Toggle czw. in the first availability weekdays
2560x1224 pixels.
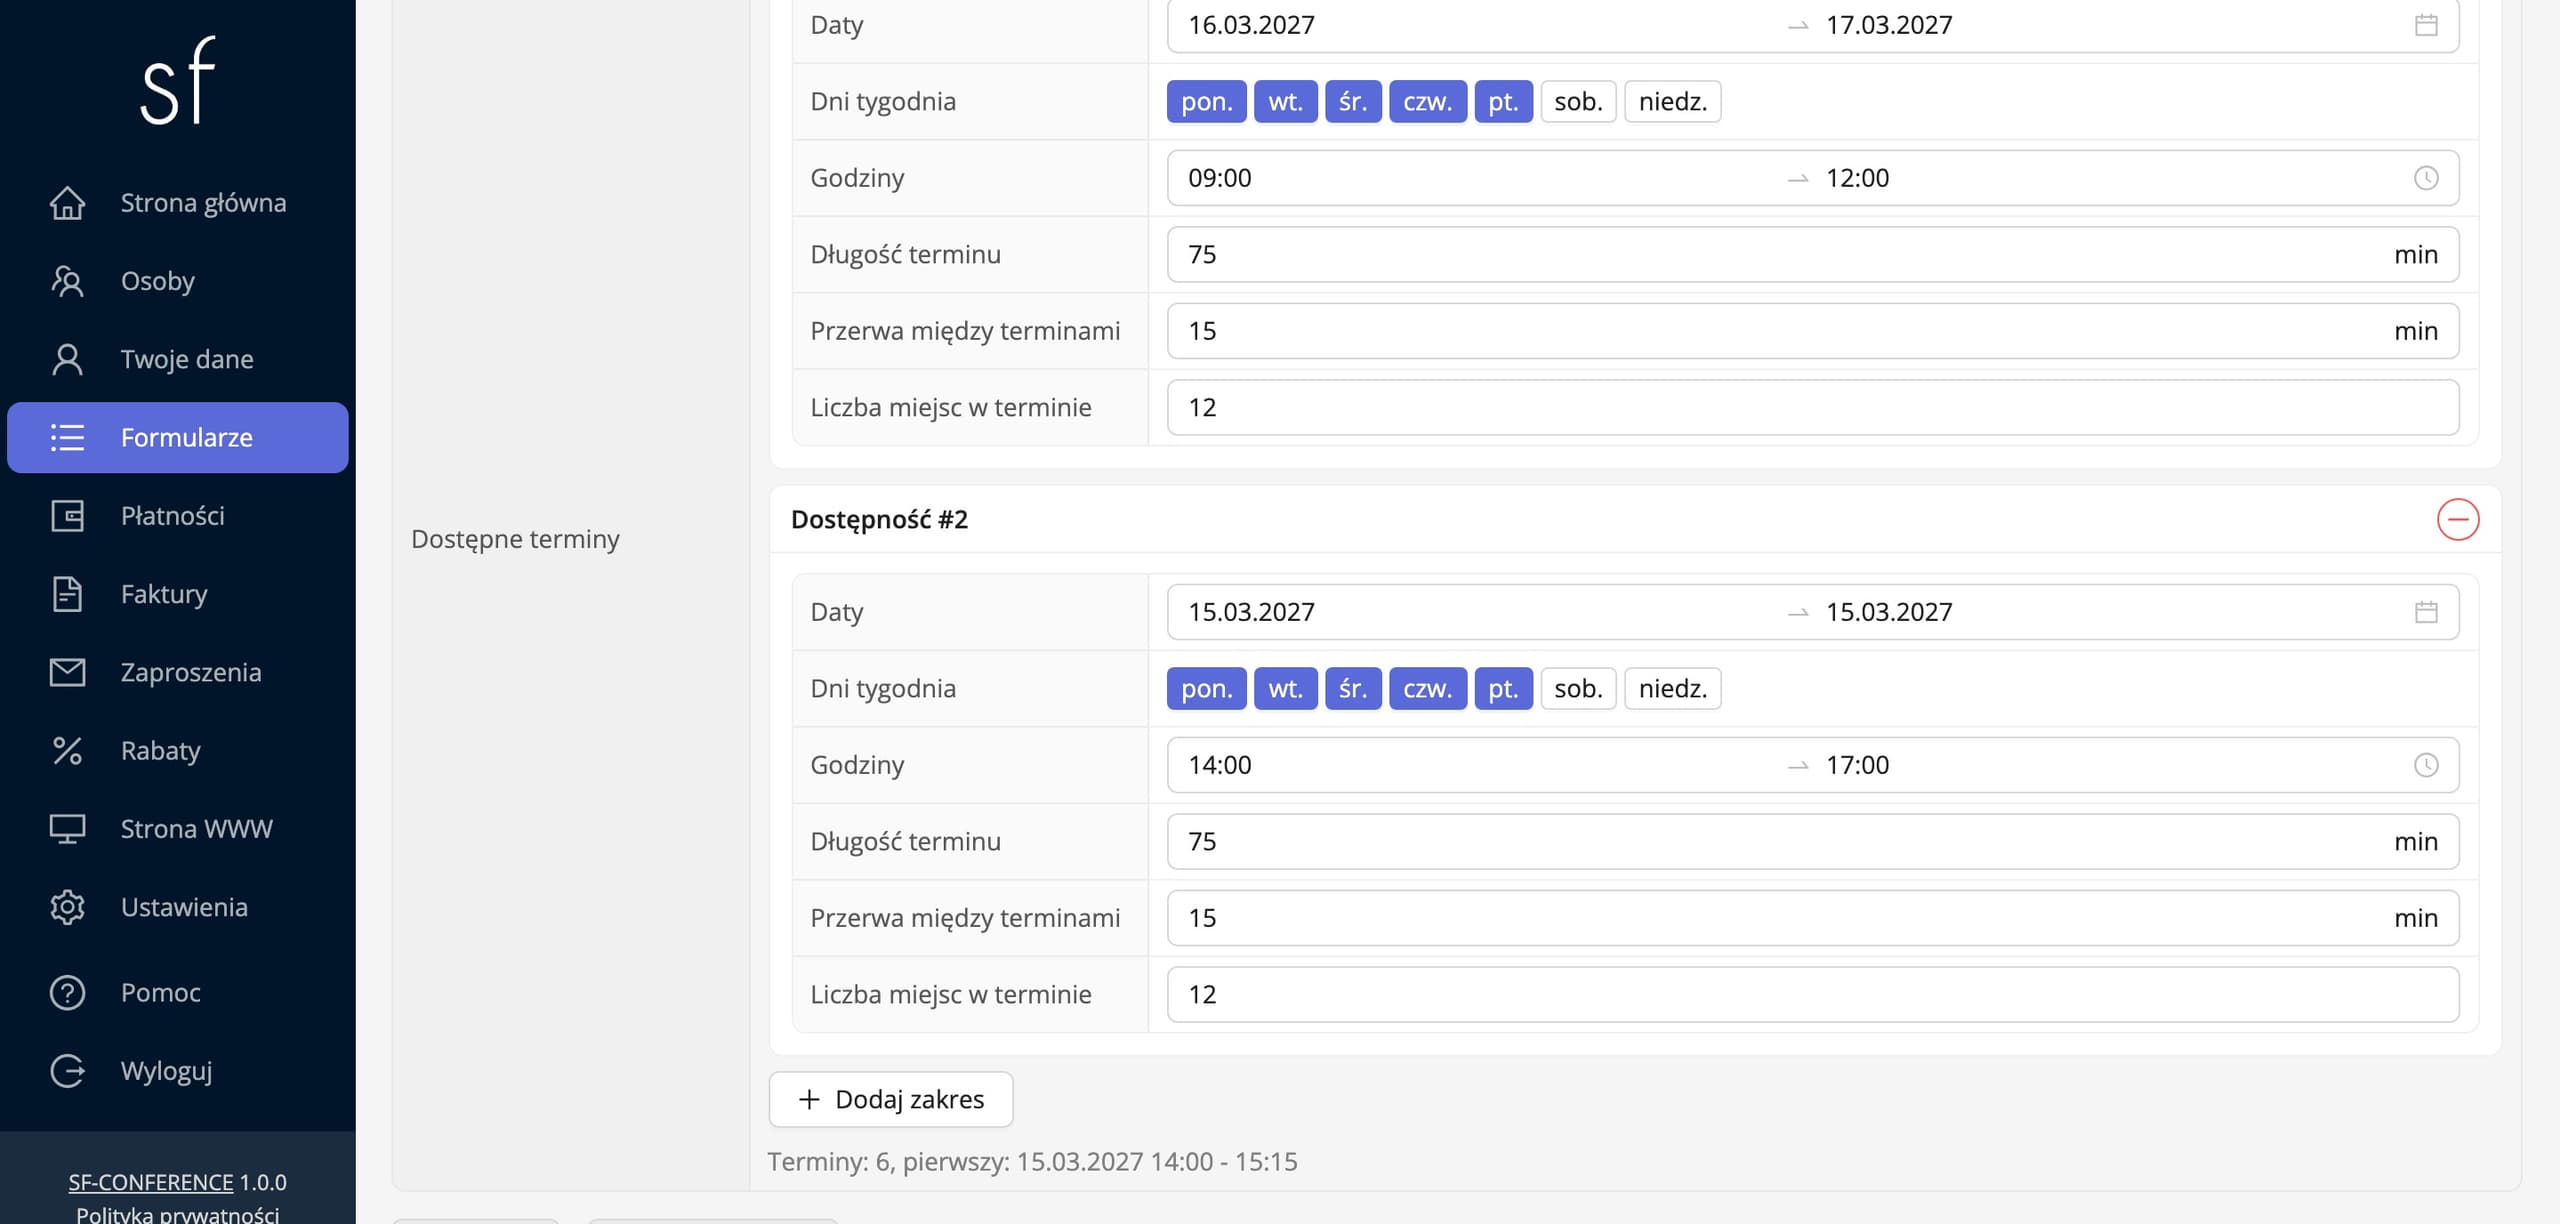(1427, 102)
